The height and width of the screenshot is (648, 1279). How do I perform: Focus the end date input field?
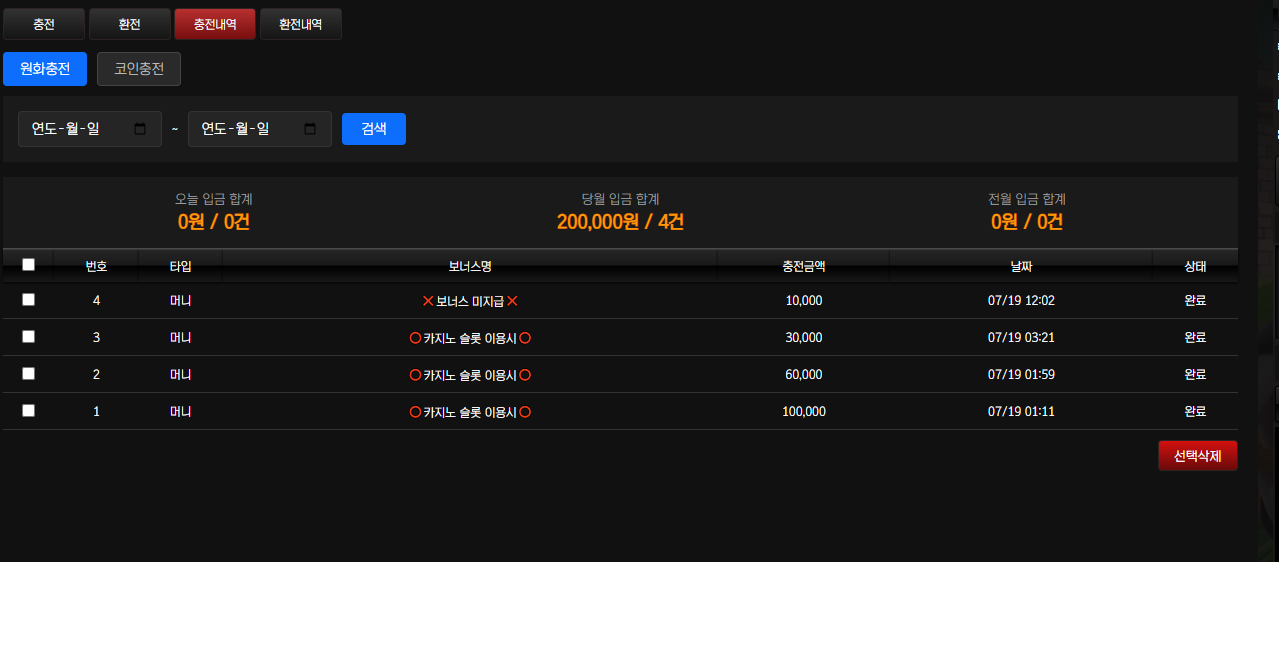[260, 129]
